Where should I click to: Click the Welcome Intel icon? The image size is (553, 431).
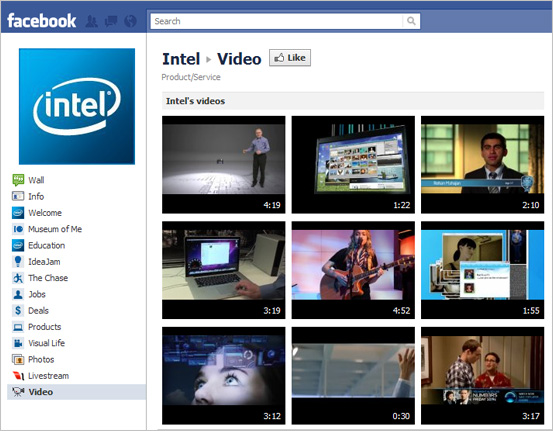tap(18, 213)
